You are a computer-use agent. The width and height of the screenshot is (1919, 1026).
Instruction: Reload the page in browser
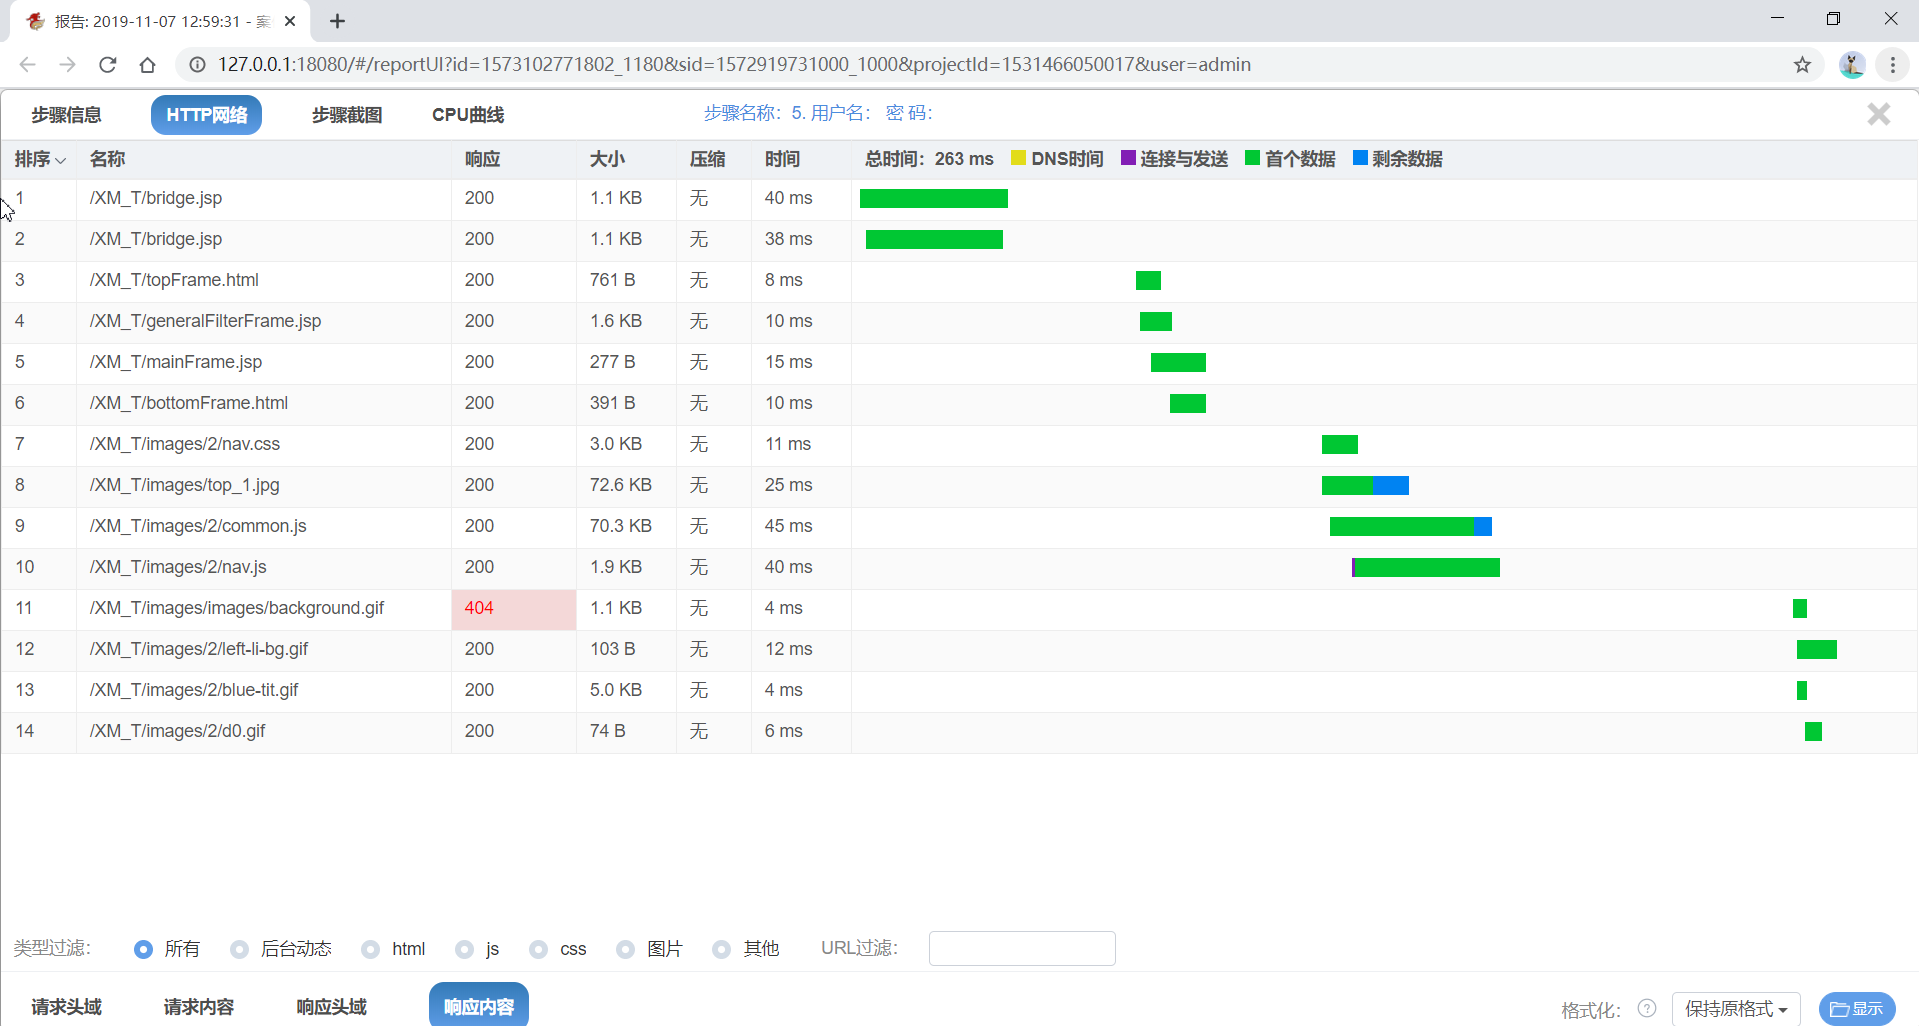pyautogui.click(x=108, y=65)
